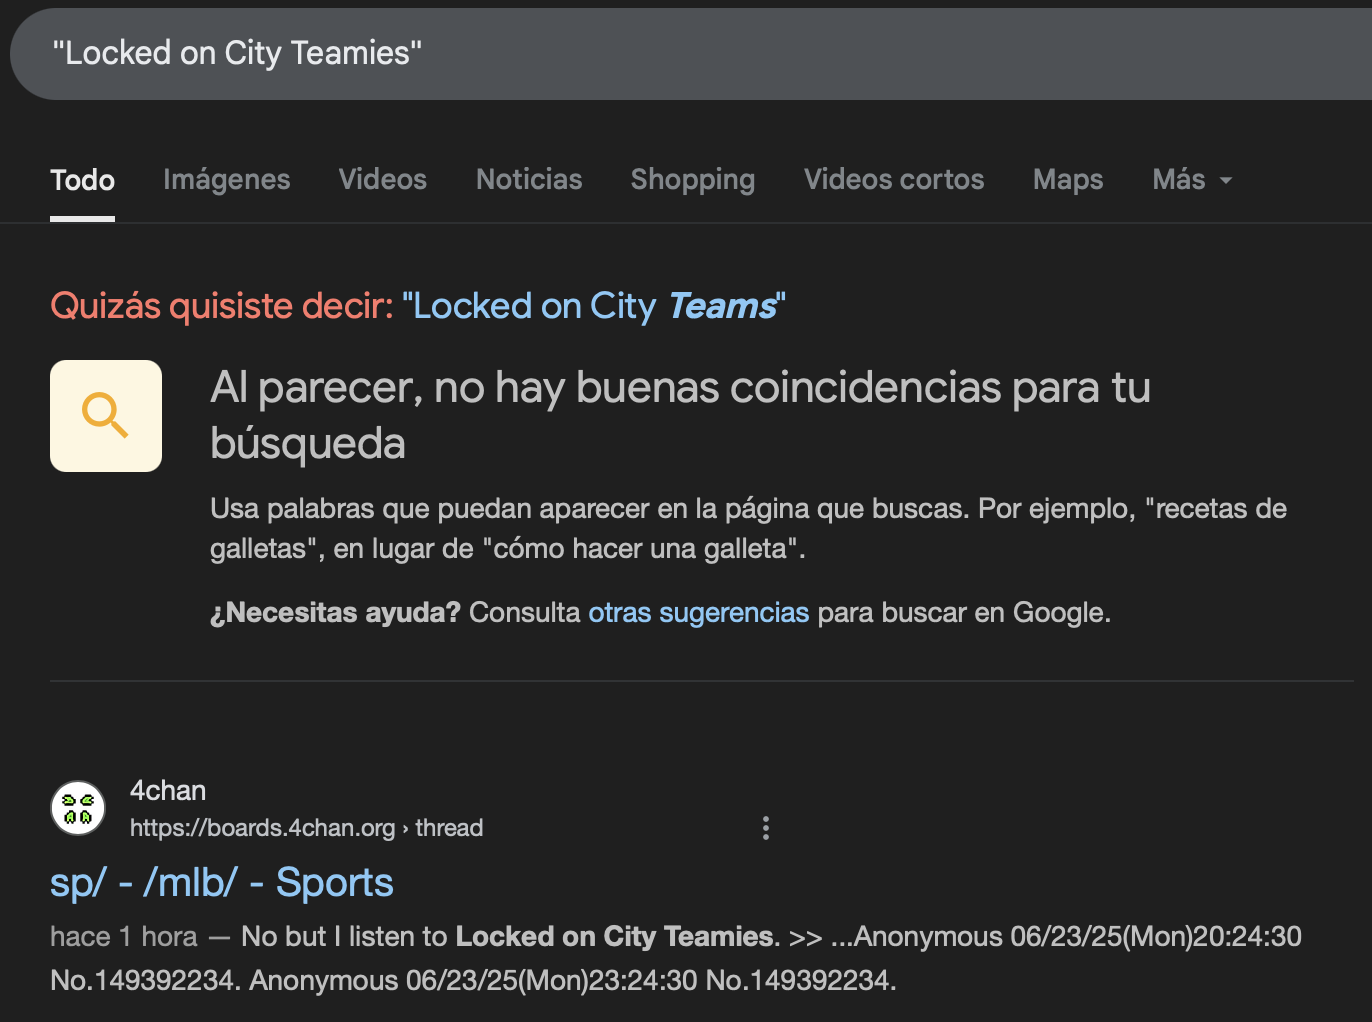Expand the Más dropdown menu

click(x=1192, y=180)
